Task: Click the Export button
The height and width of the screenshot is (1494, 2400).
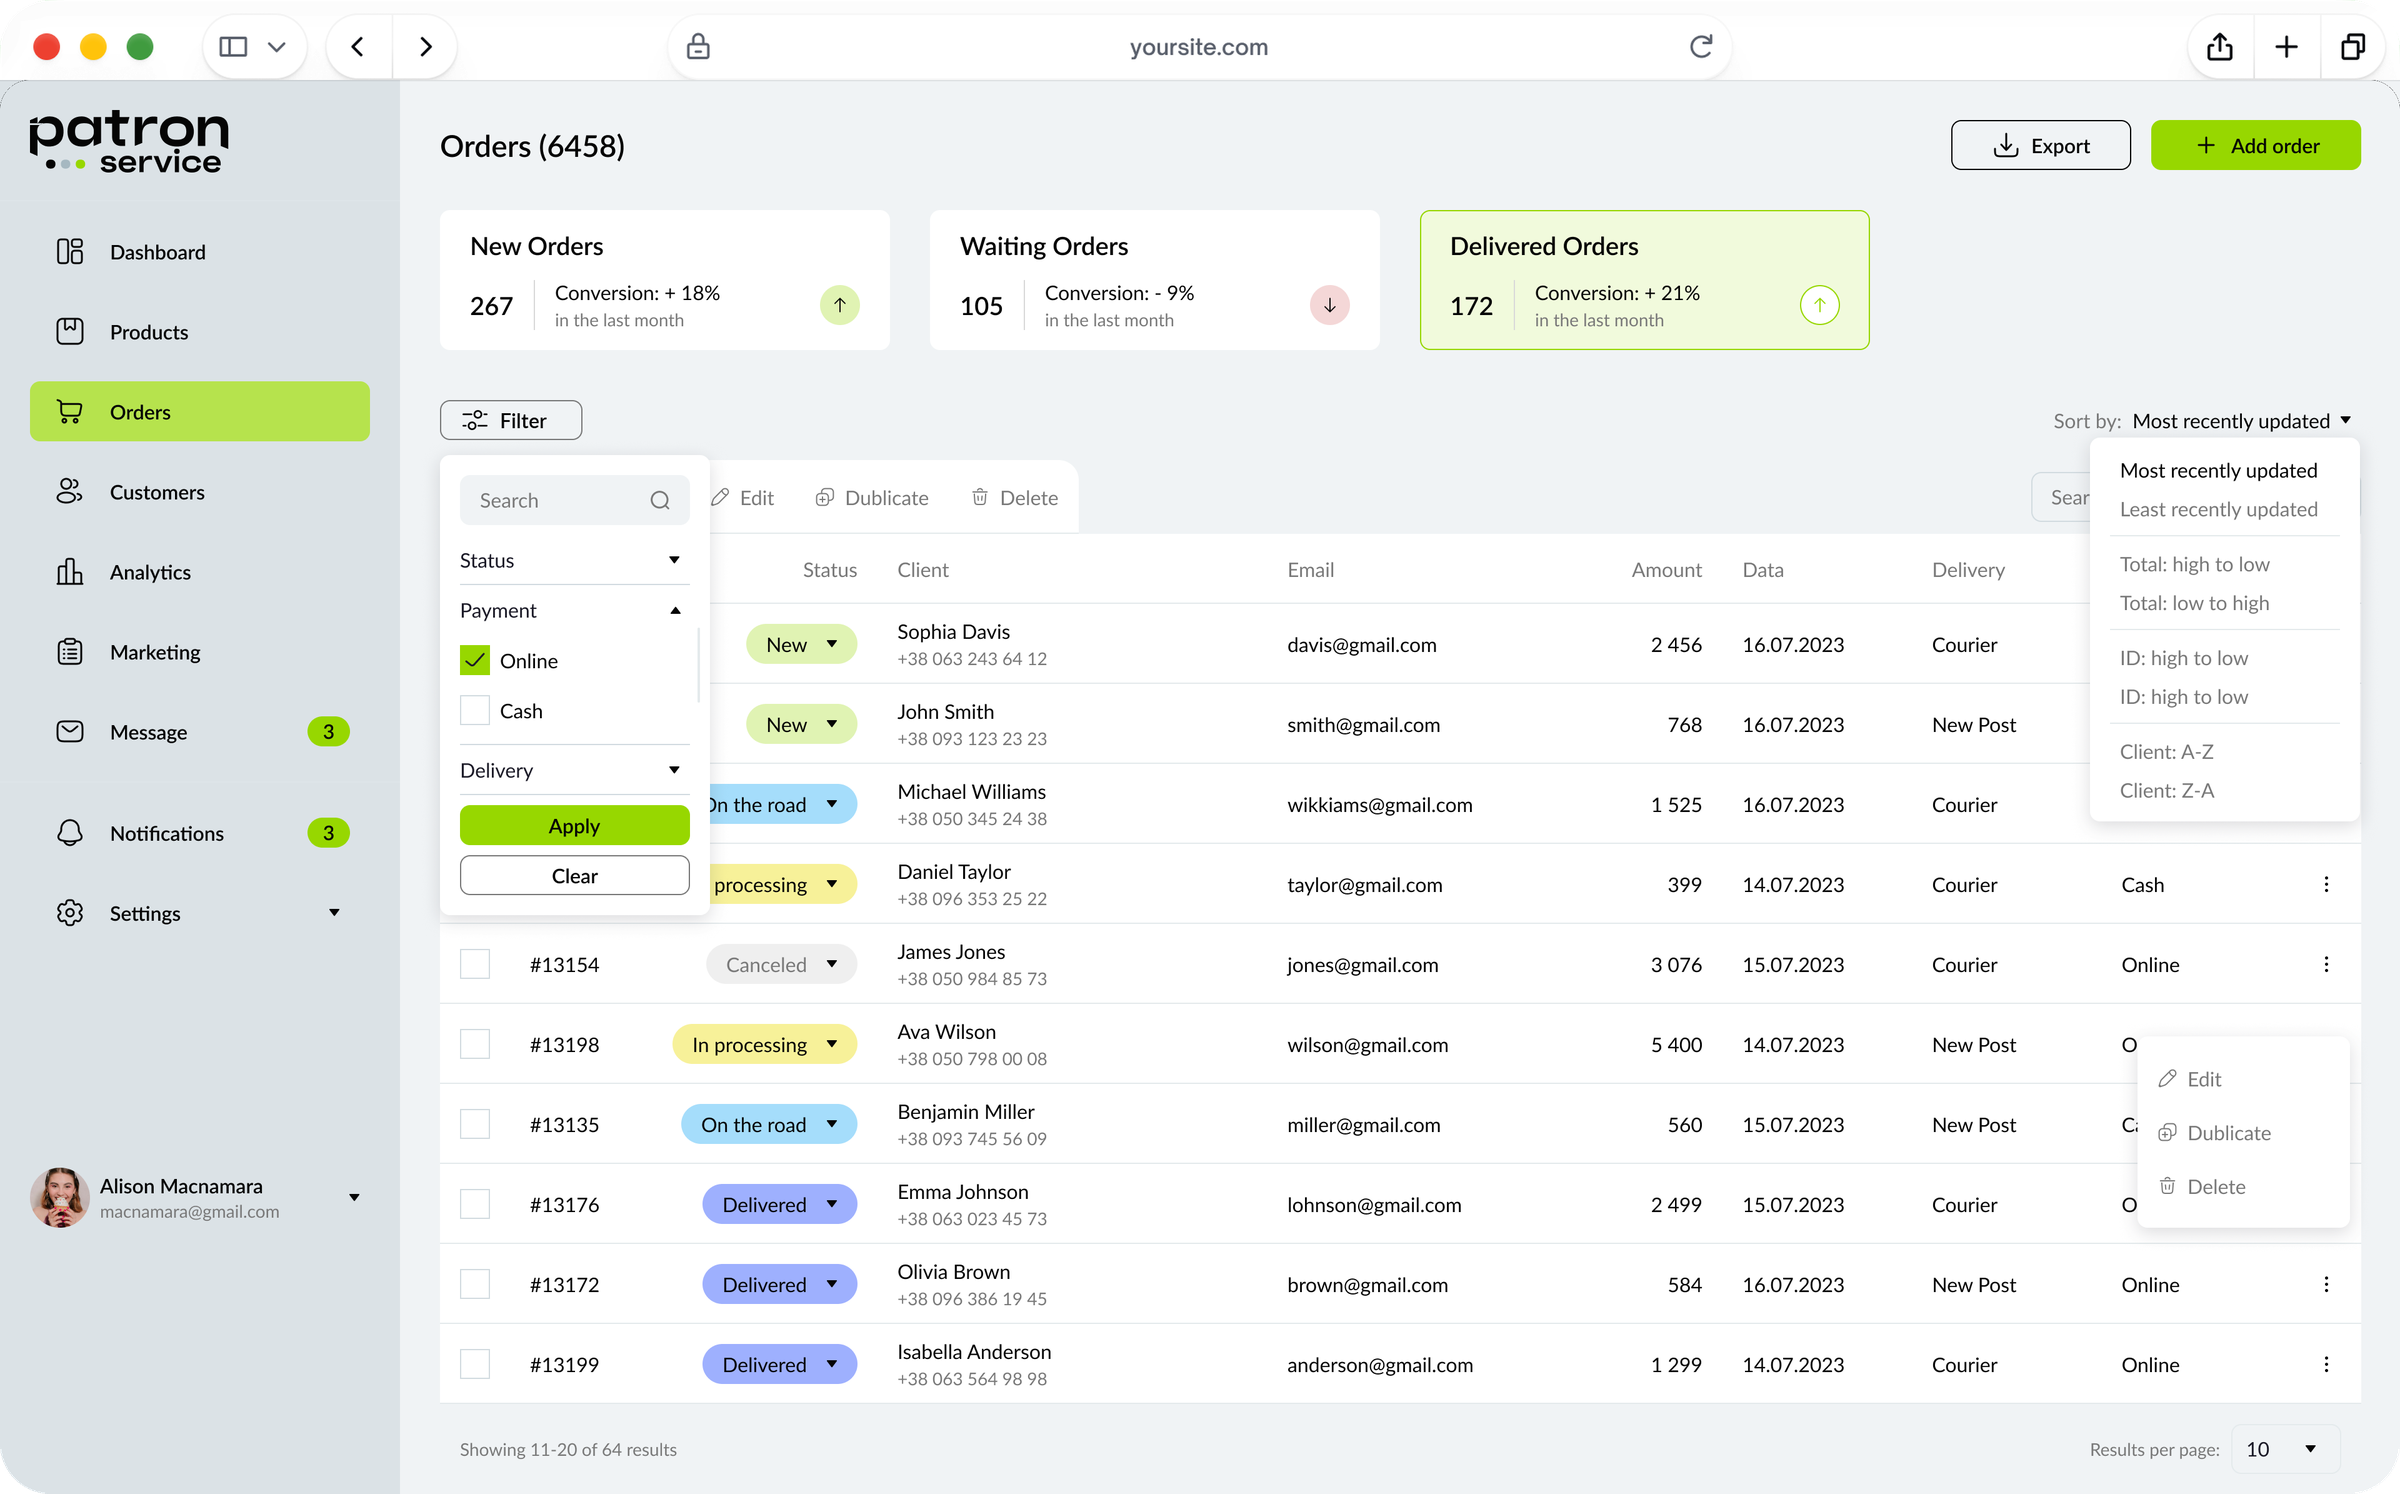Action: [2040, 145]
